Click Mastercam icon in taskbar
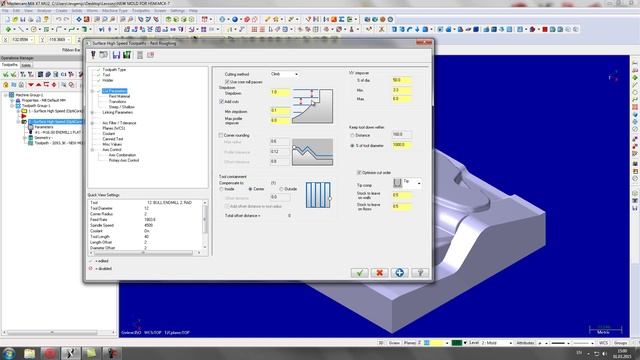Viewport: 640px width, 360px height. tap(71, 353)
